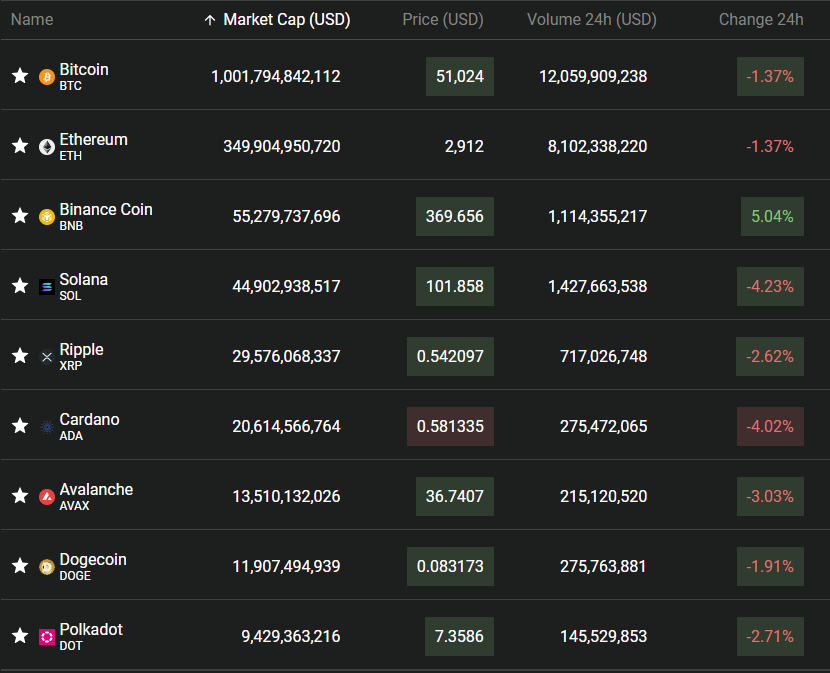Select the Binance Coin price 369.656
Screen dimensions: 830x673
[455, 216]
